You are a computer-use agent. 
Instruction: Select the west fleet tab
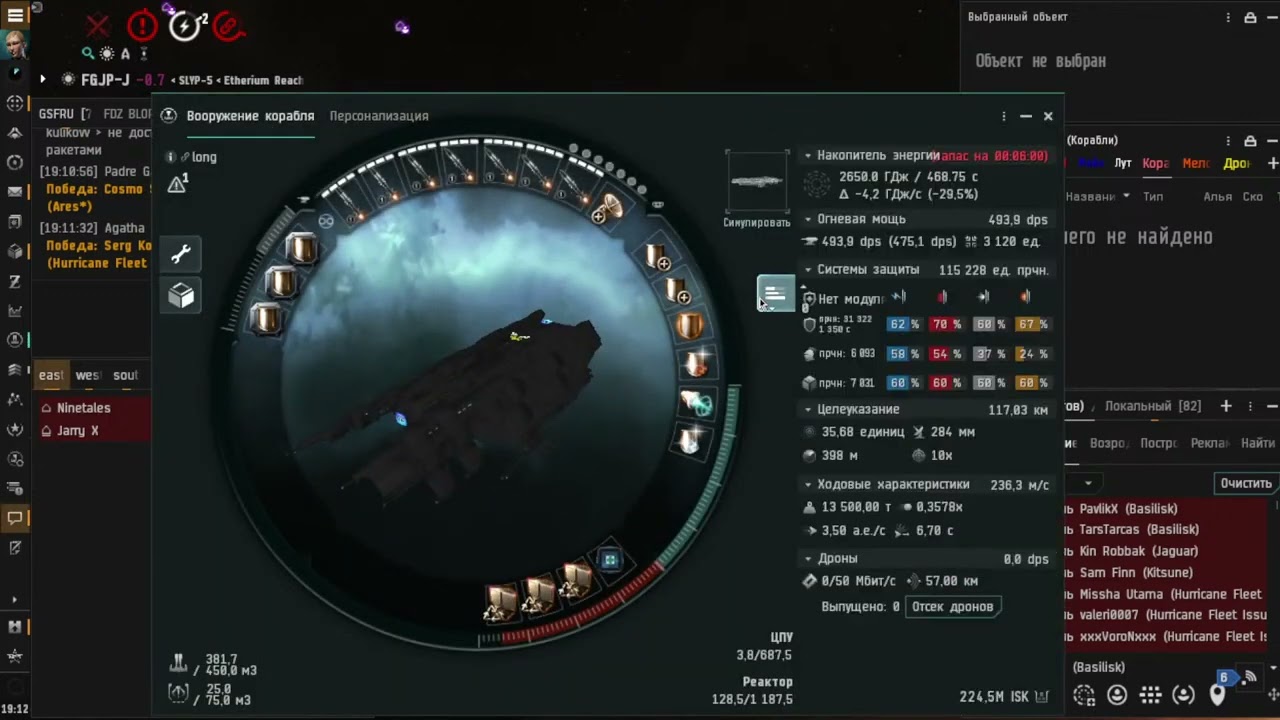[88, 375]
